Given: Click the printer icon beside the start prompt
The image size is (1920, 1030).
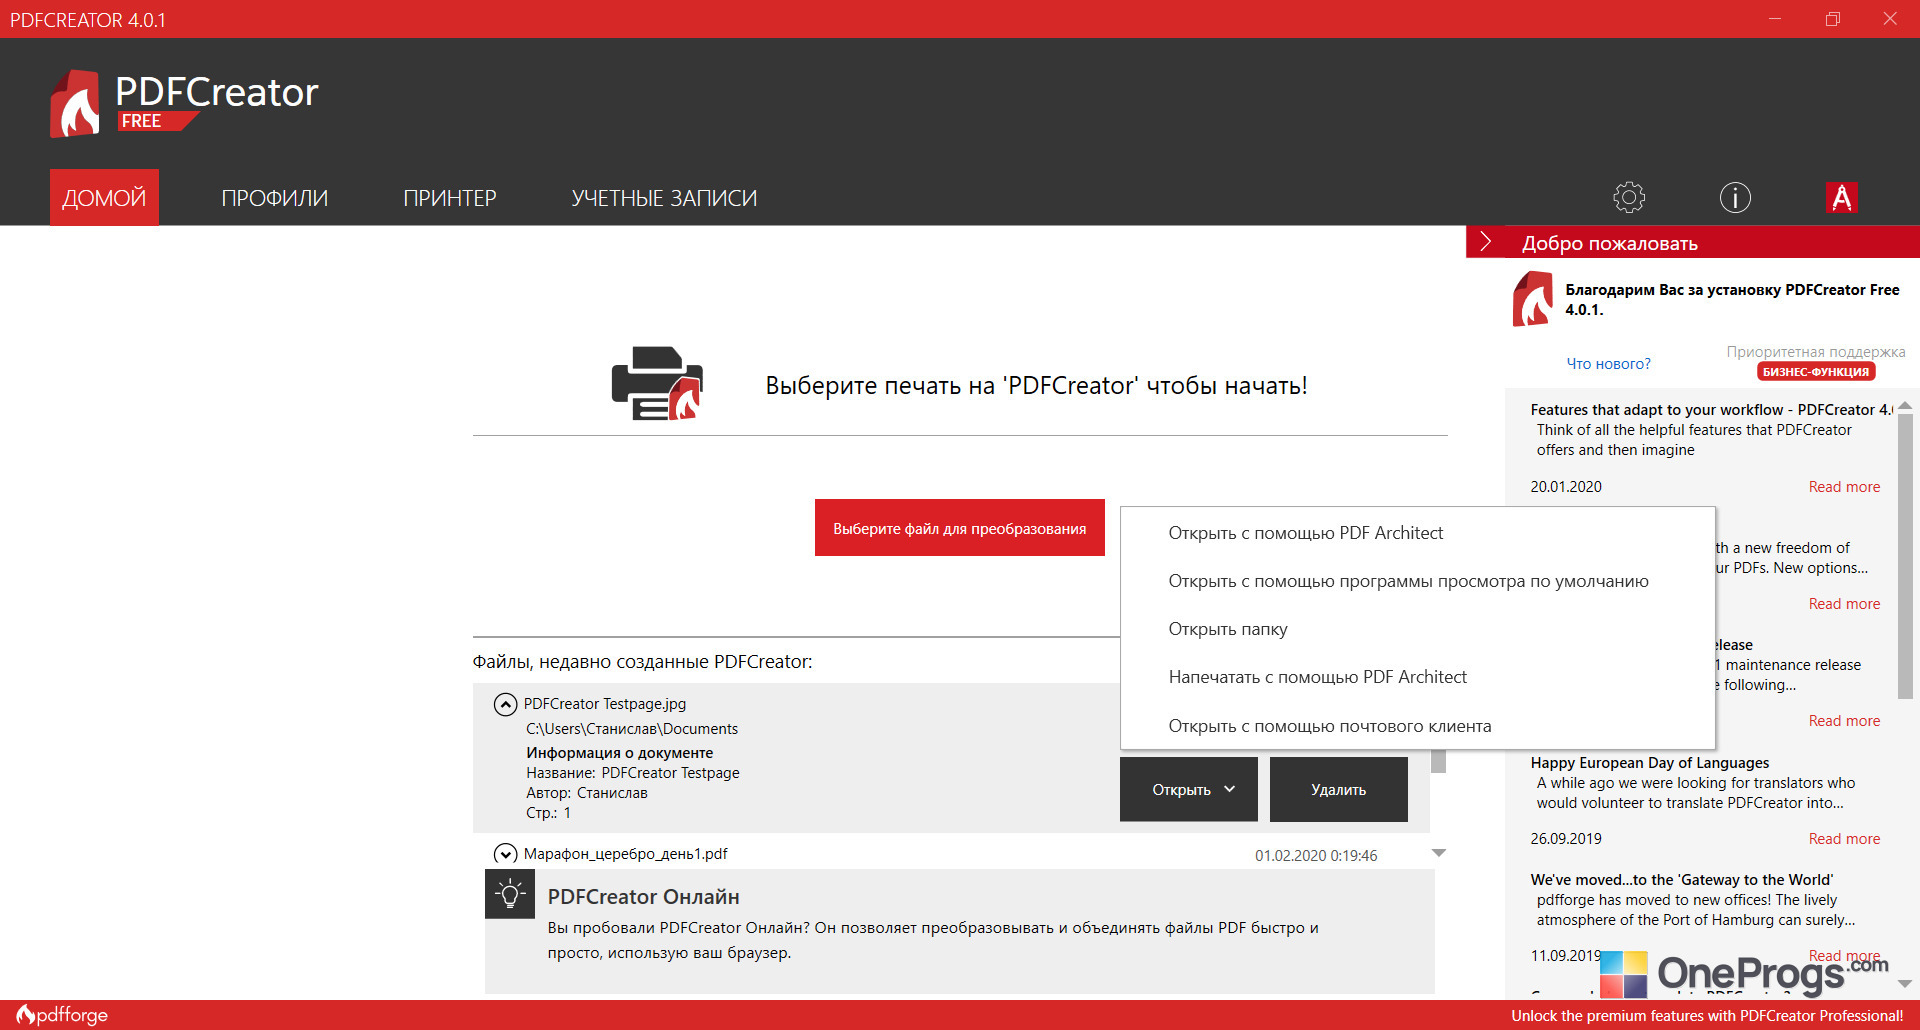Looking at the screenshot, I should tap(657, 383).
